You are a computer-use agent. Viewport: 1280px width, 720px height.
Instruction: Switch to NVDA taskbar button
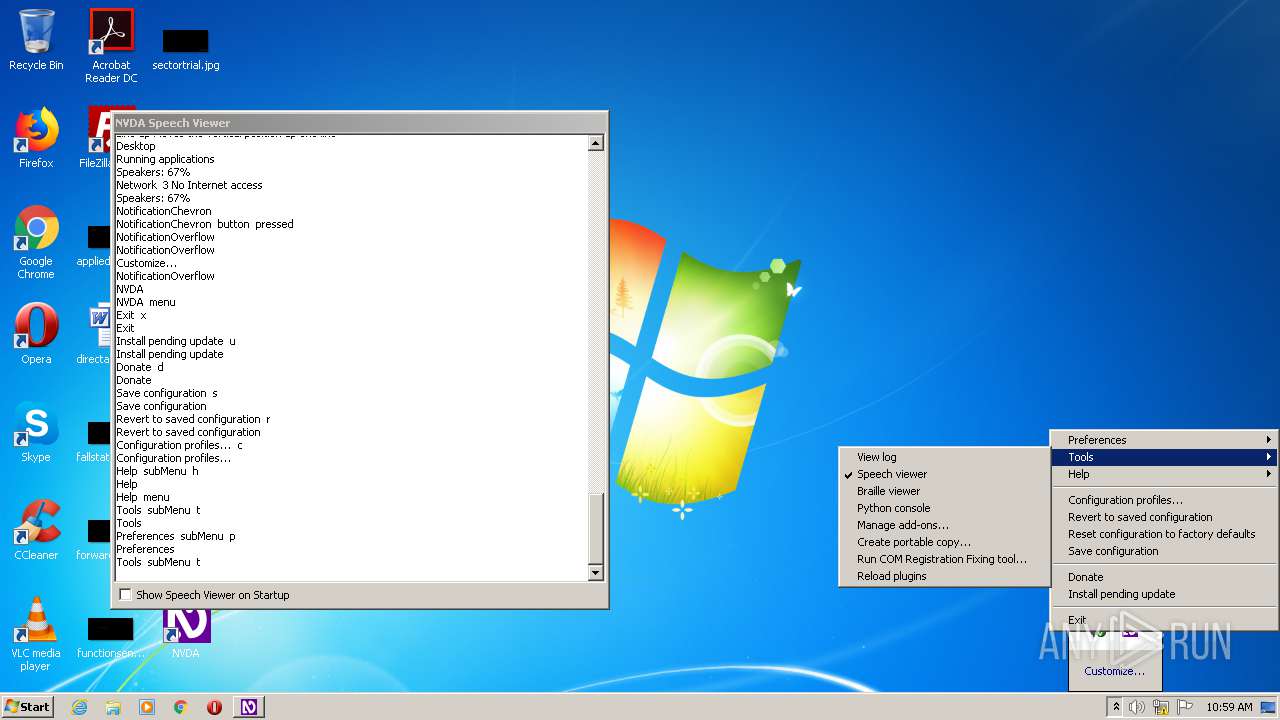point(249,707)
